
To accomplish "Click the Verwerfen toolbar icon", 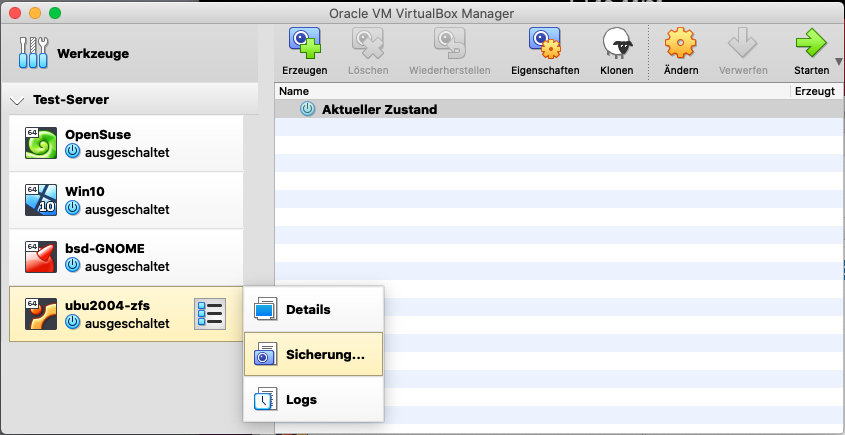I will [x=743, y=44].
